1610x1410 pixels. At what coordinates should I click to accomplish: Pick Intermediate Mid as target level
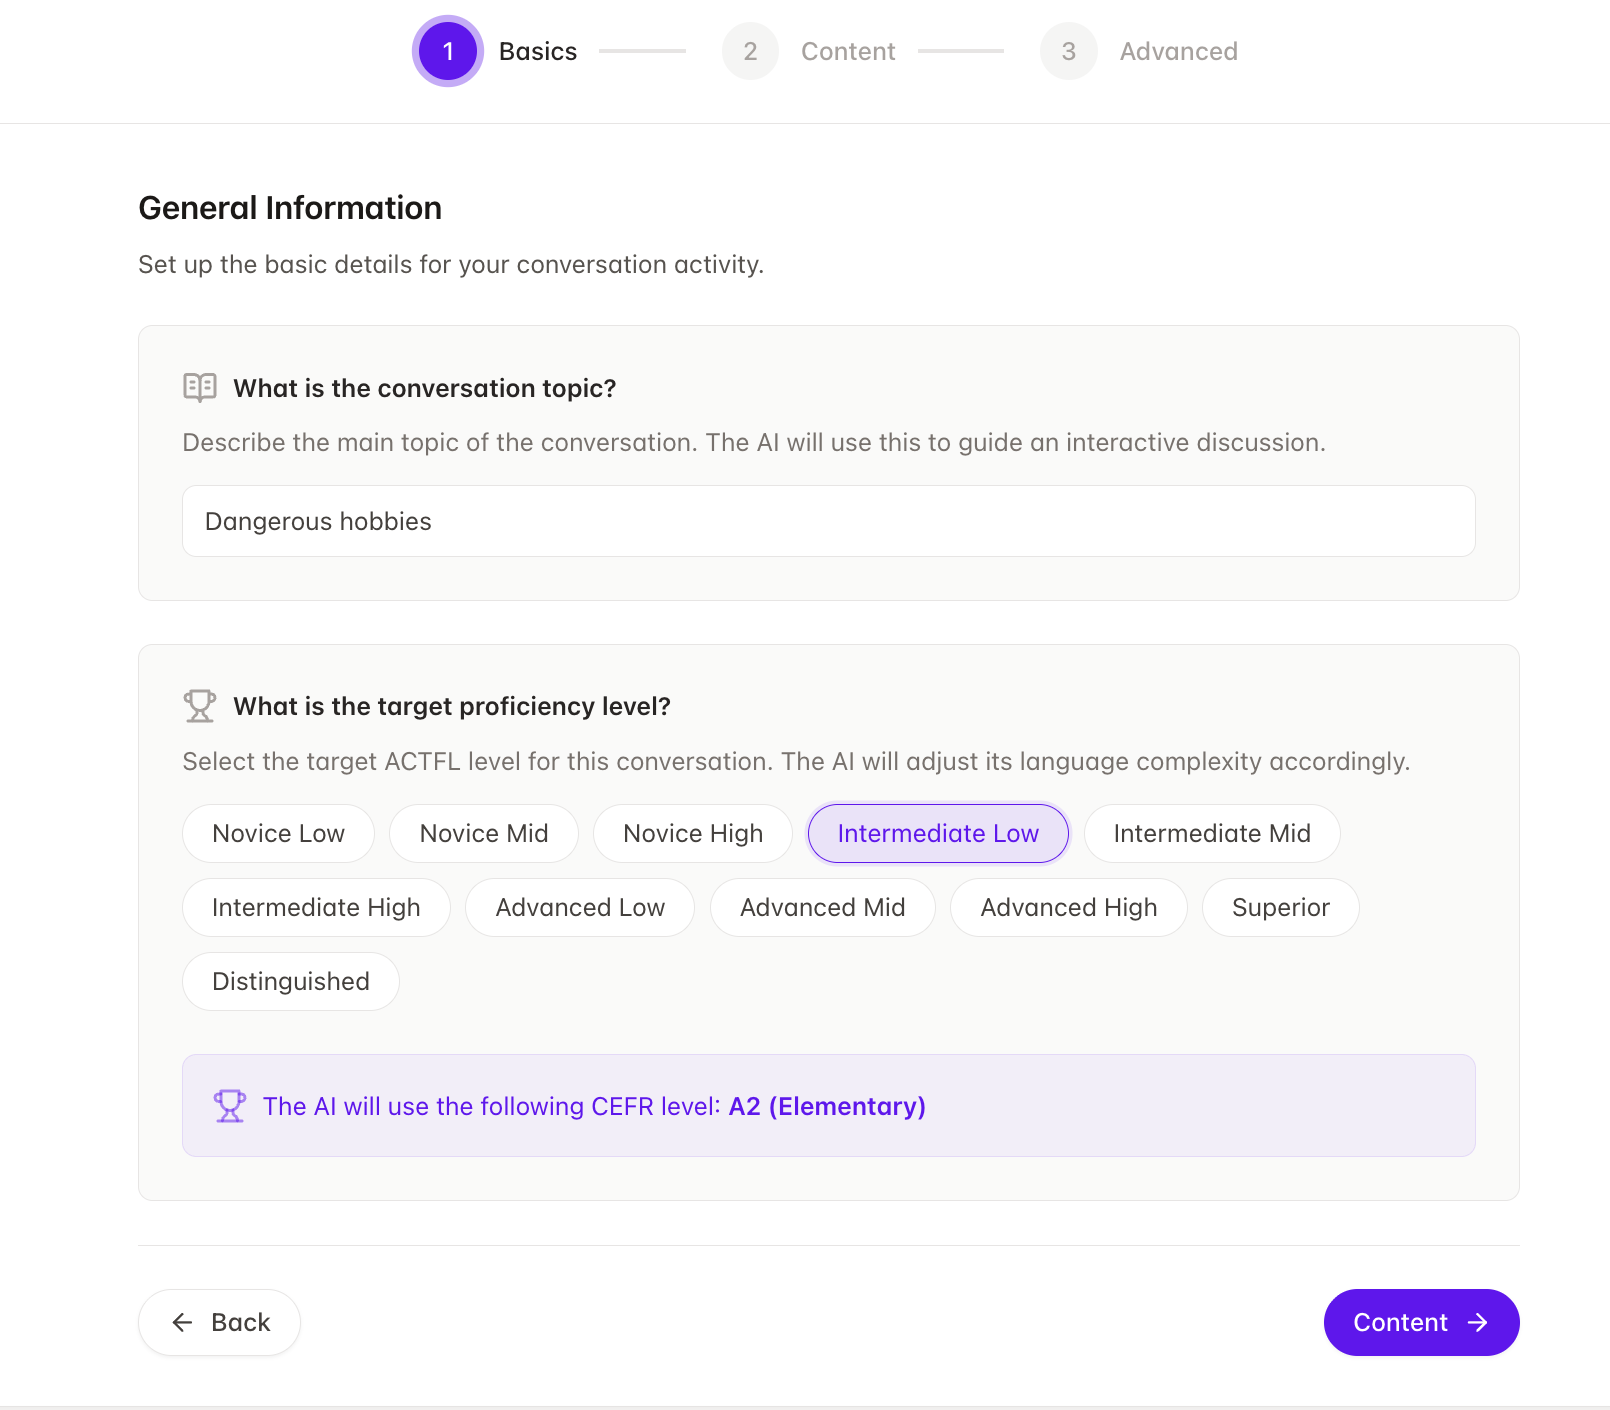[1212, 833]
